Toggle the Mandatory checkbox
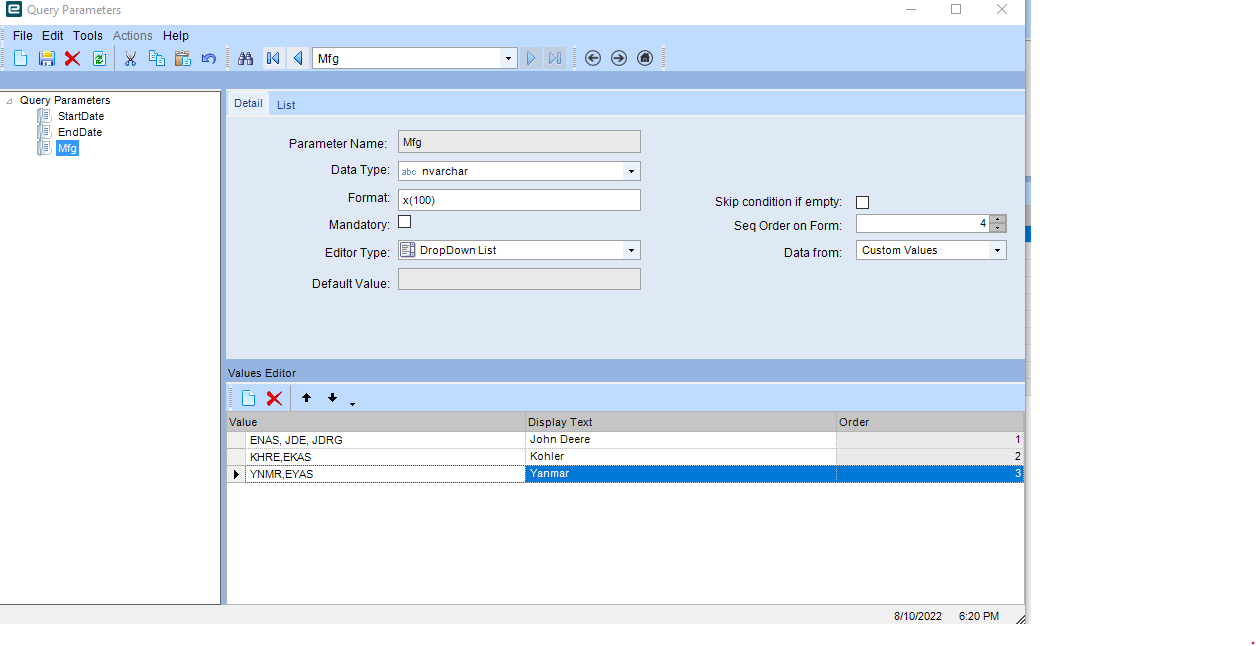The height and width of the screenshot is (646, 1256). 405,222
